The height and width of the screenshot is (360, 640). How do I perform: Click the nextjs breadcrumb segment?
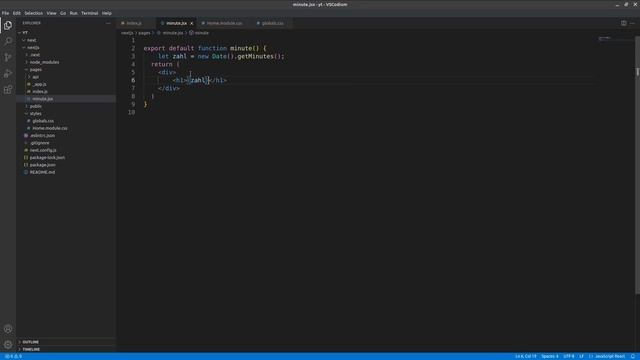pos(127,33)
